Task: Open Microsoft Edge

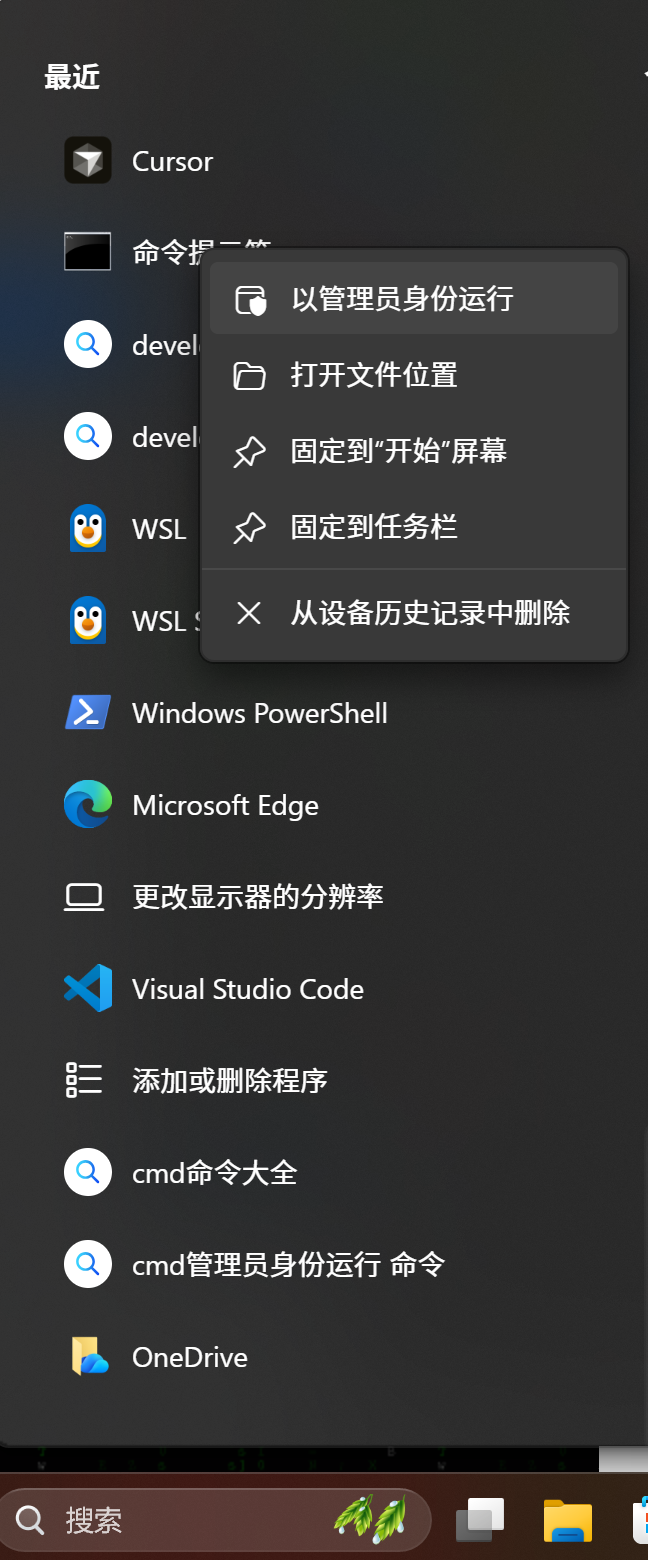Action: click(x=224, y=804)
